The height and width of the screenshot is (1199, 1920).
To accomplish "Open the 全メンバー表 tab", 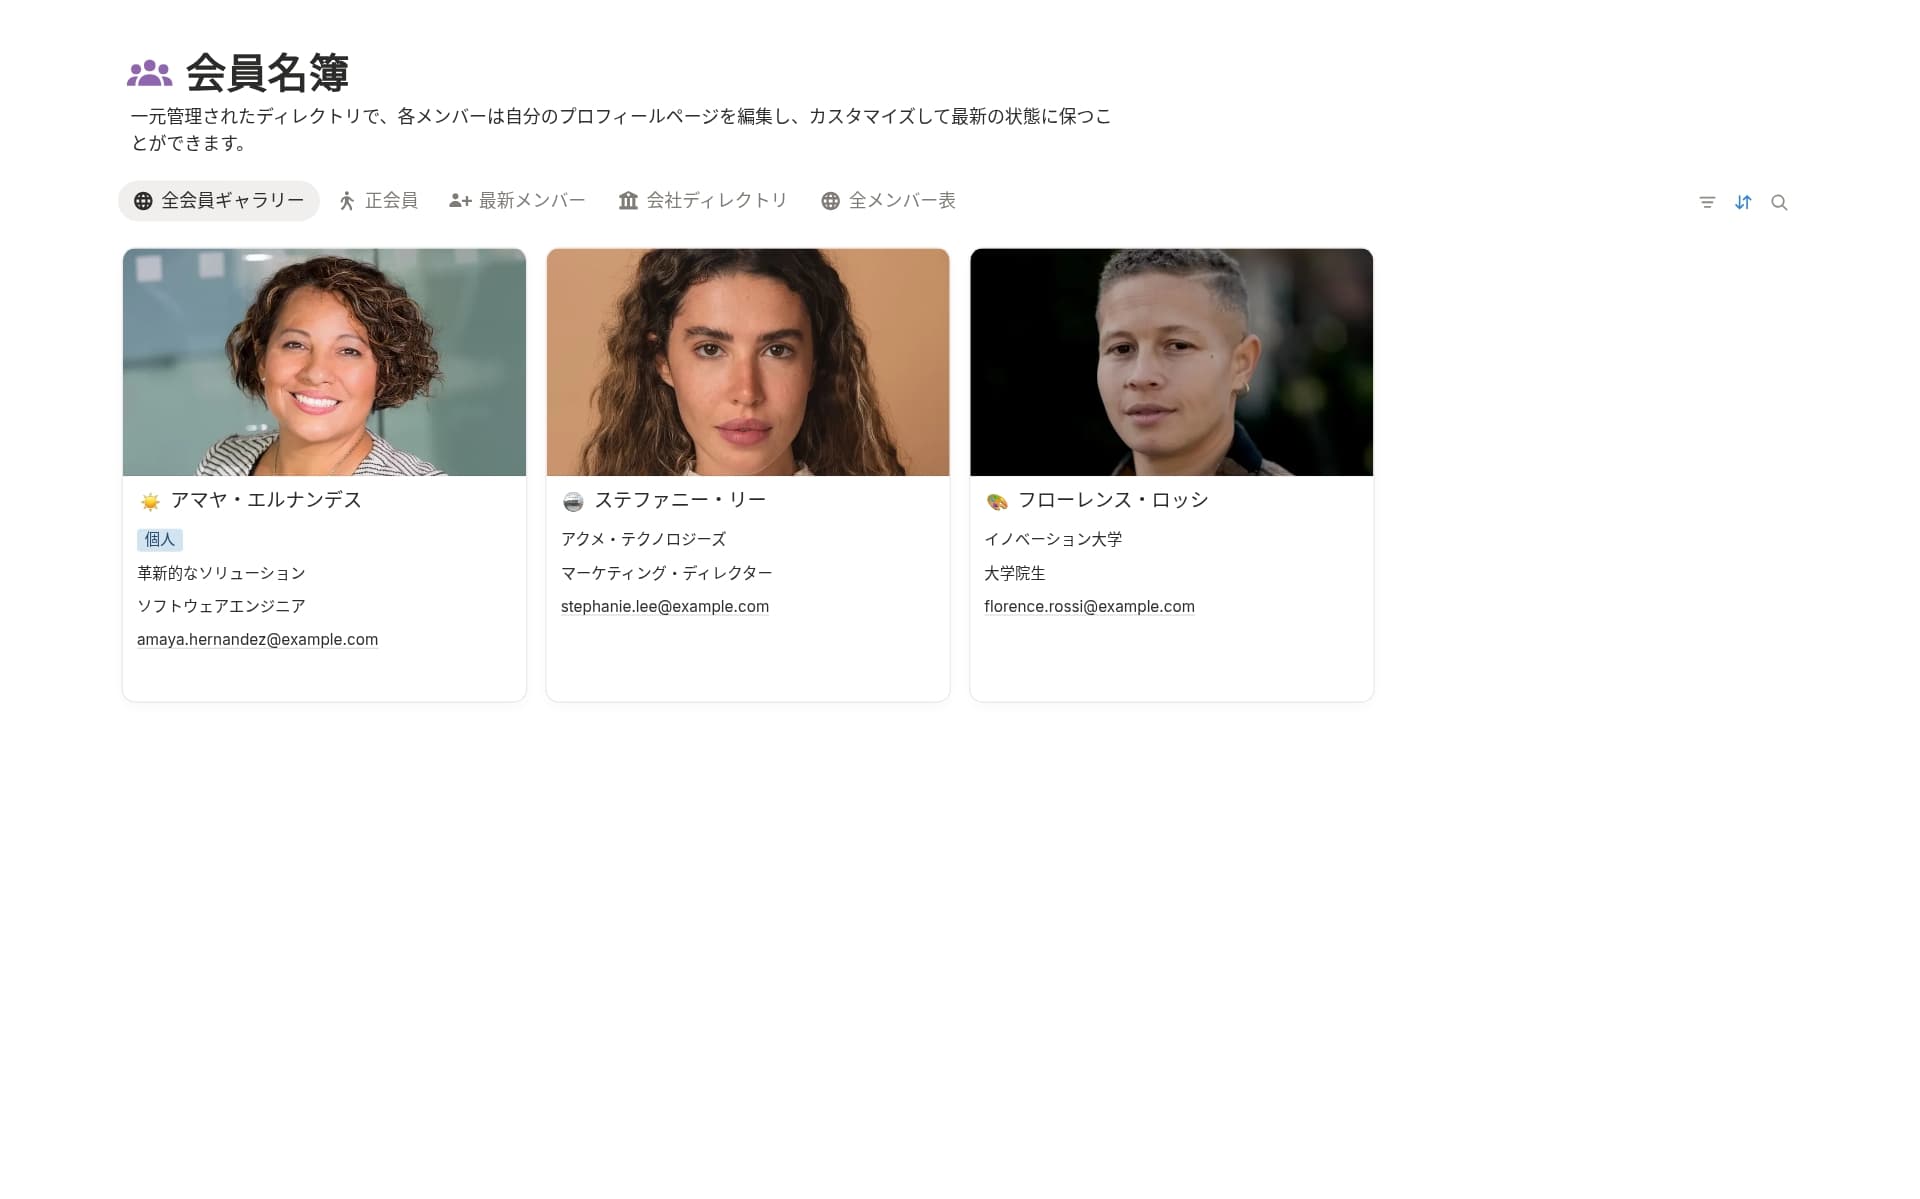I will [x=888, y=201].
